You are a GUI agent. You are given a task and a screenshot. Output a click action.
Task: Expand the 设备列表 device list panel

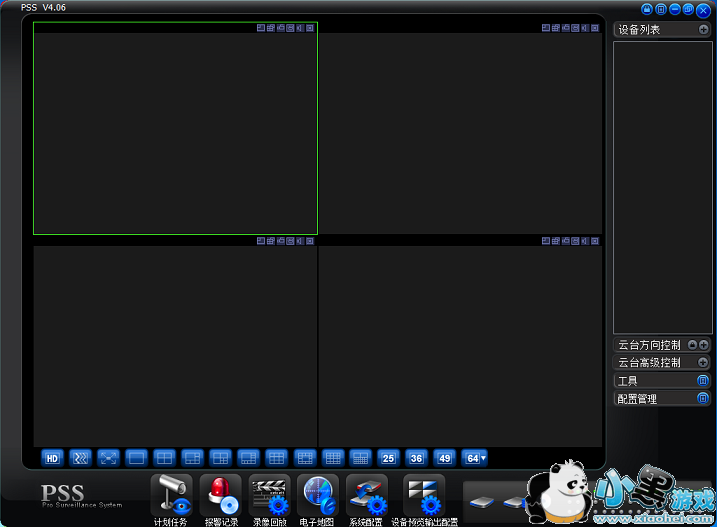pyautogui.click(x=703, y=30)
